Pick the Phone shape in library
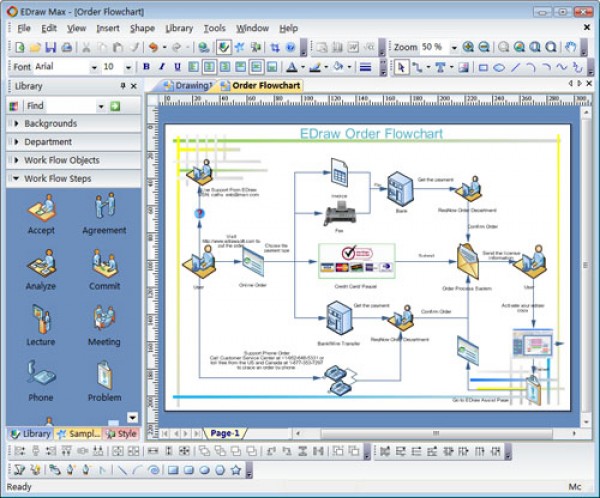 point(41,380)
